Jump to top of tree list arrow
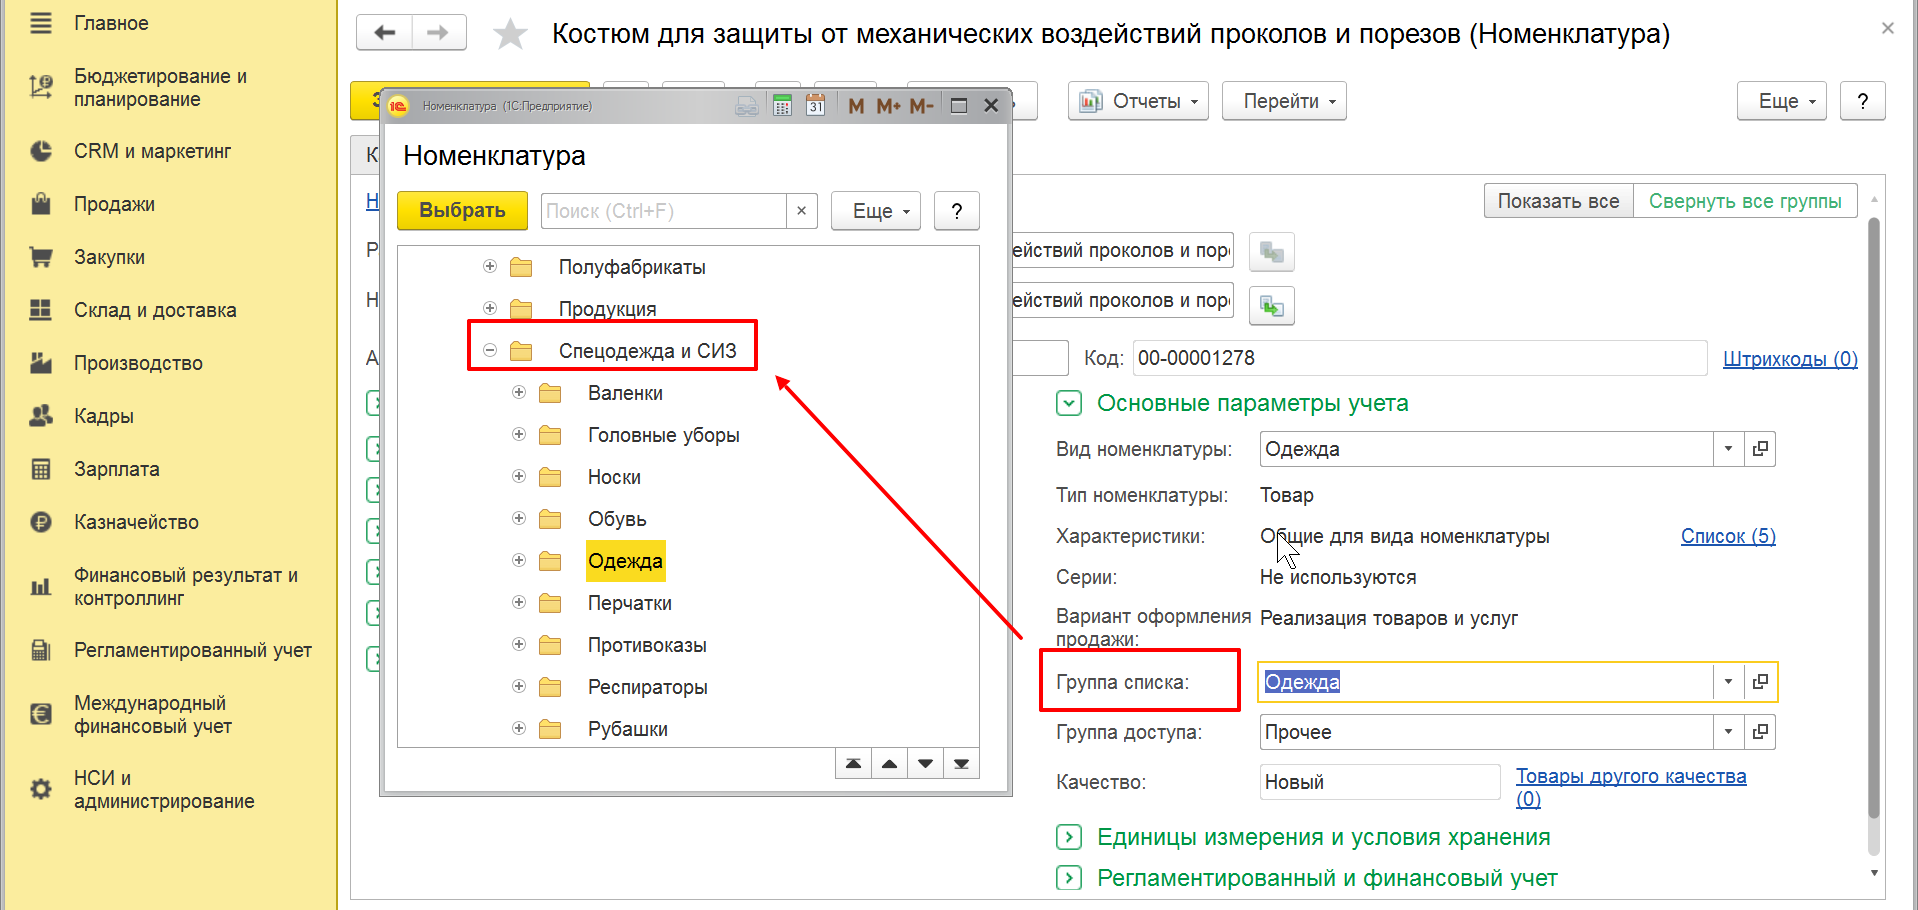 point(853,764)
